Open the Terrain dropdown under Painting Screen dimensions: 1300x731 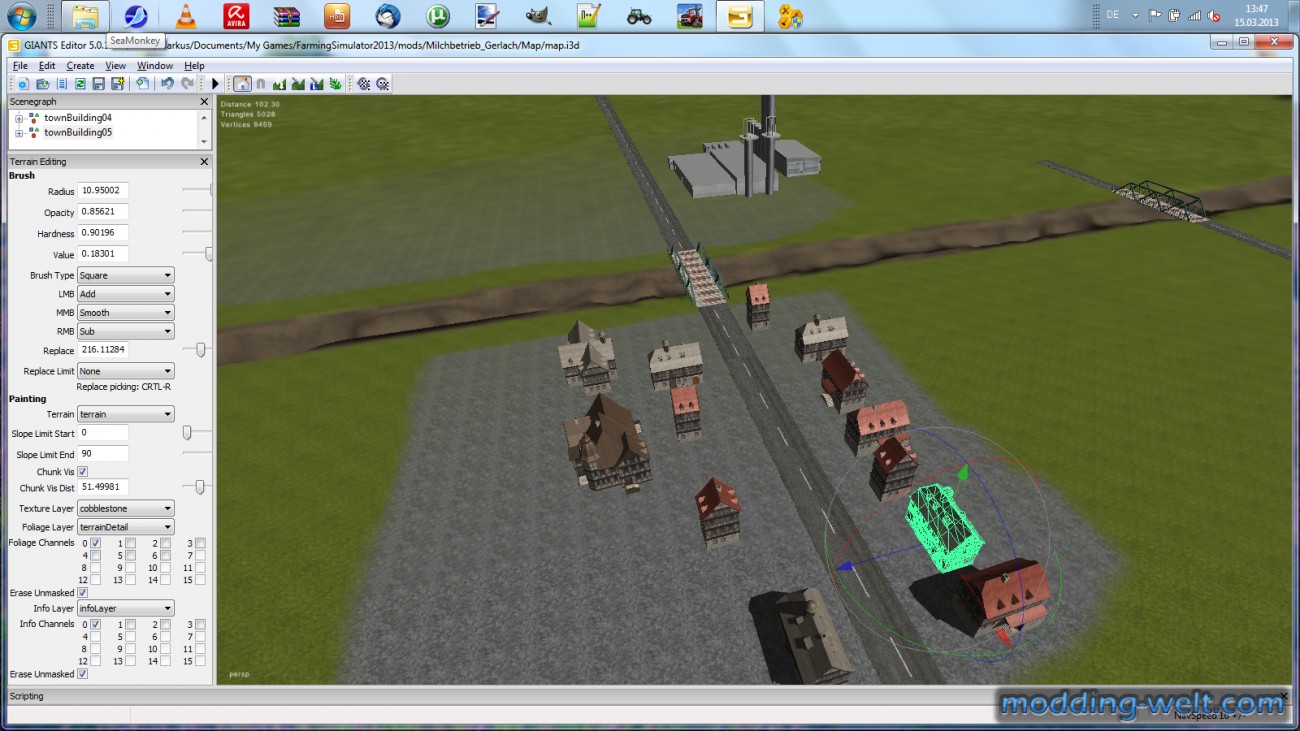tap(126, 414)
